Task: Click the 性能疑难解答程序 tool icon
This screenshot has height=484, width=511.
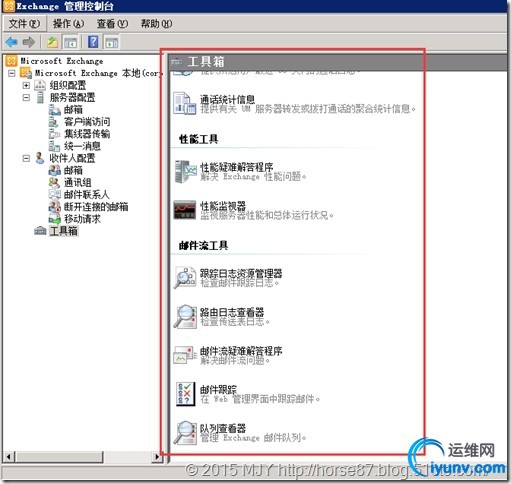Action: click(185, 172)
